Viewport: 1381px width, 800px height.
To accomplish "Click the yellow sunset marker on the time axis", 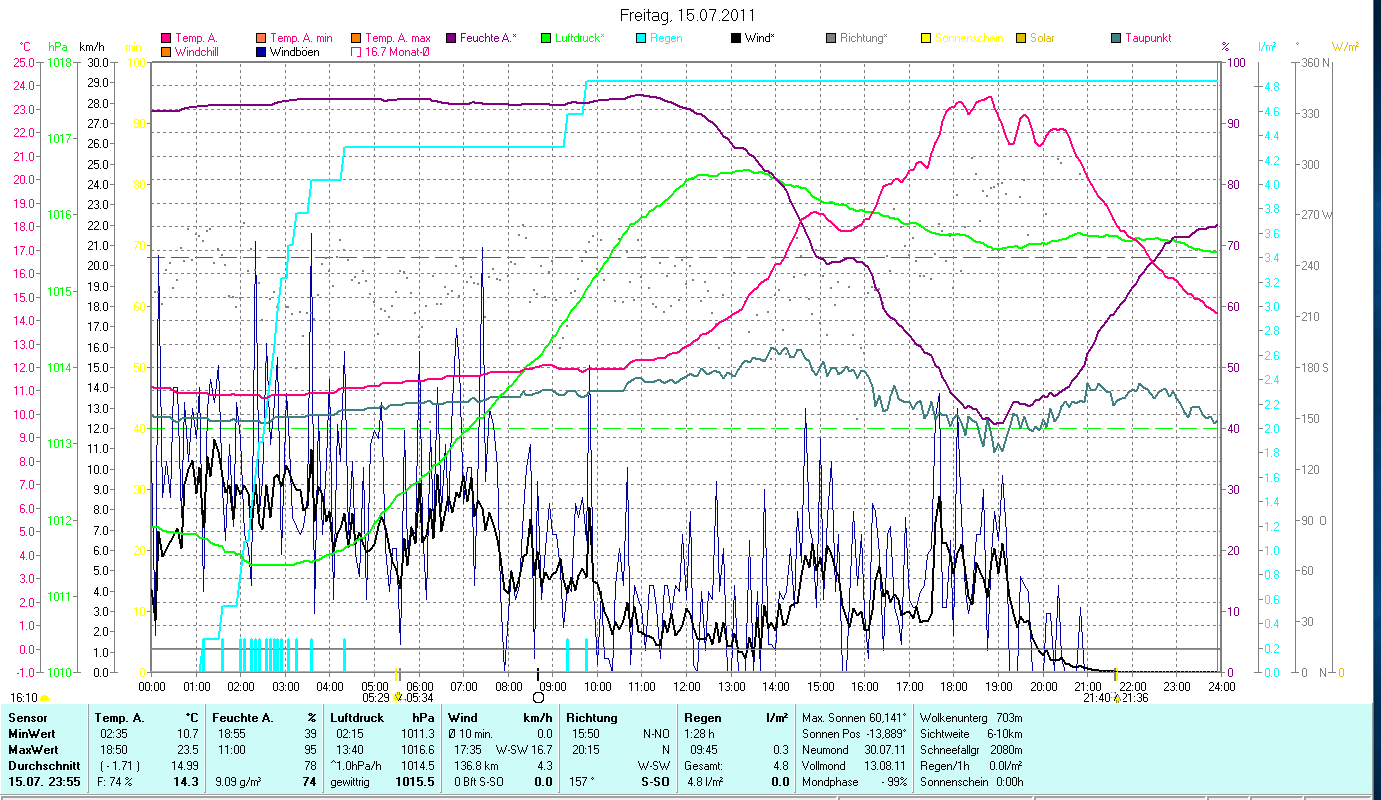I will coord(1116,675).
